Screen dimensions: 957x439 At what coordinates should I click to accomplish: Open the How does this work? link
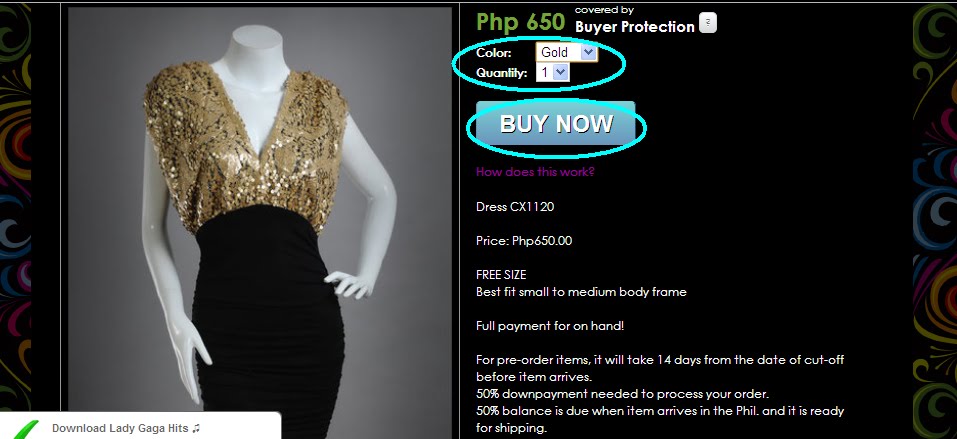point(535,172)
